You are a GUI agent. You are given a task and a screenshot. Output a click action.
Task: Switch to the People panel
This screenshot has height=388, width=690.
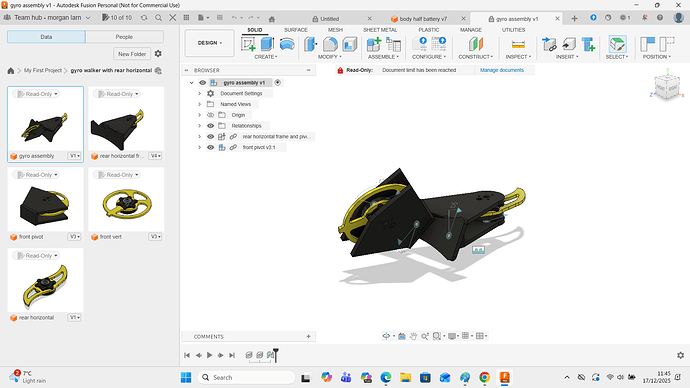[125, 37]
